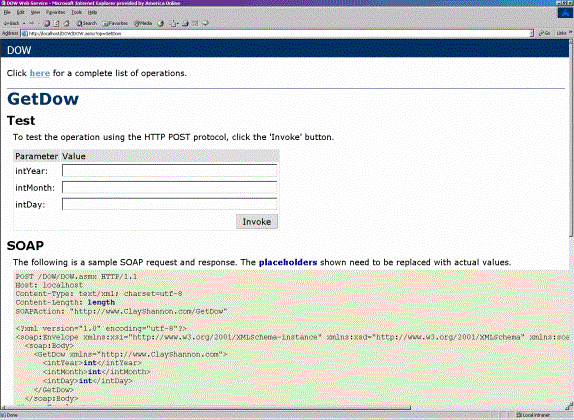This screenshot has height=420, width=574.
Task: Click the 'Parameter' column header
Action: [x=37, y=156]
